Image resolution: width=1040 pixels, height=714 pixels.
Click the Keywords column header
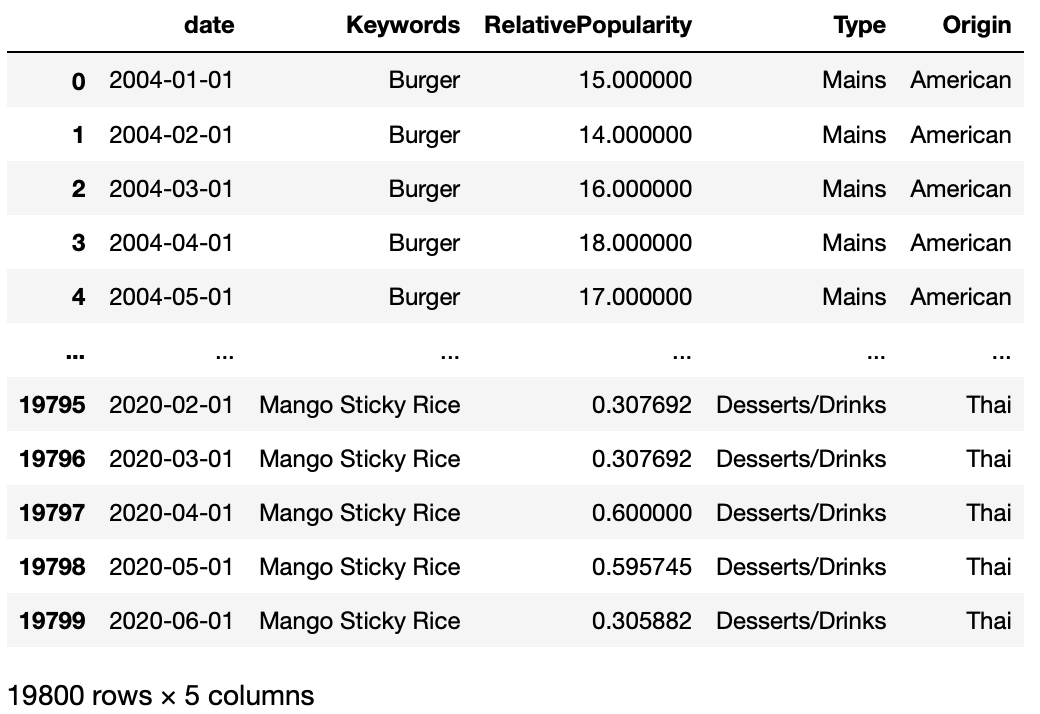pos(403,26)
